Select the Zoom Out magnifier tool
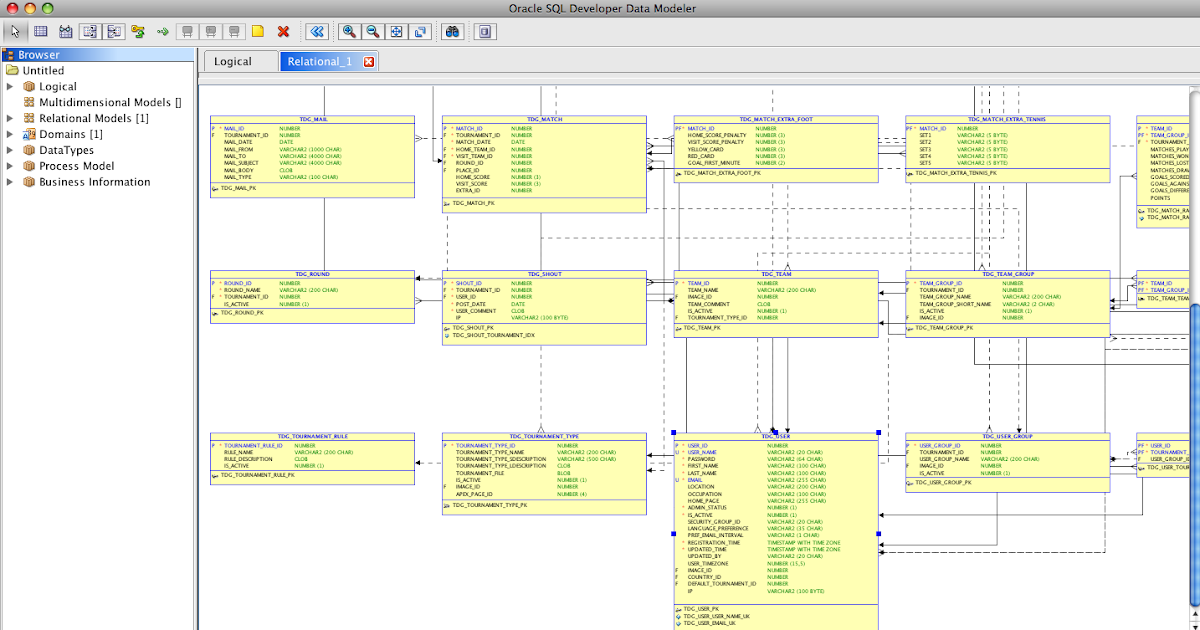1200x630 pixels. point(370,31)
